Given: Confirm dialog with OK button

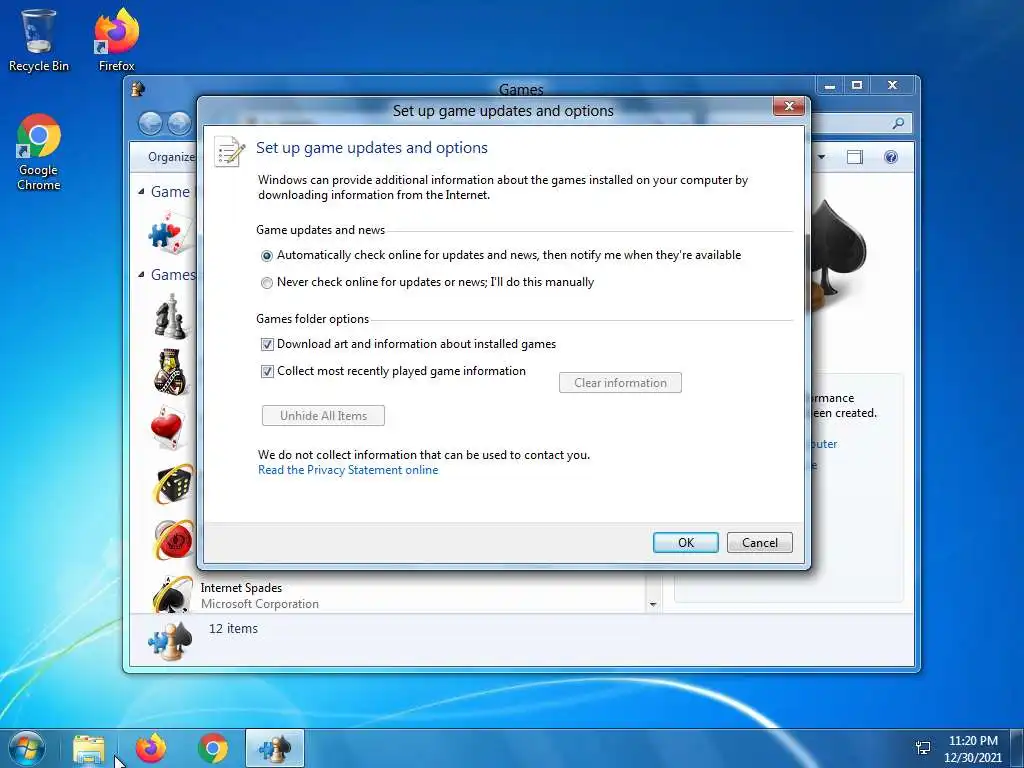Looking at the screenshot, I should (x=686, y=543).
